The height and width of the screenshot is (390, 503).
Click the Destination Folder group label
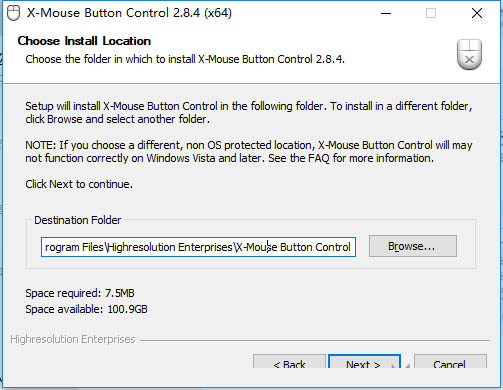[x=78, y=220]
